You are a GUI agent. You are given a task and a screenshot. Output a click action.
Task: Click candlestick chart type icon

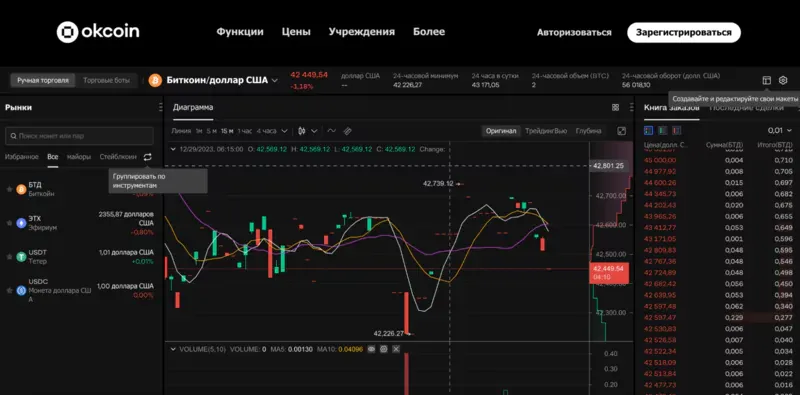coord(302,131)
